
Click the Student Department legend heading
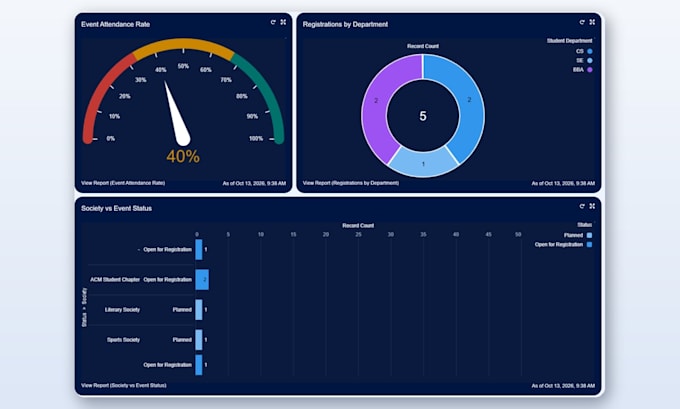point(569,41)
